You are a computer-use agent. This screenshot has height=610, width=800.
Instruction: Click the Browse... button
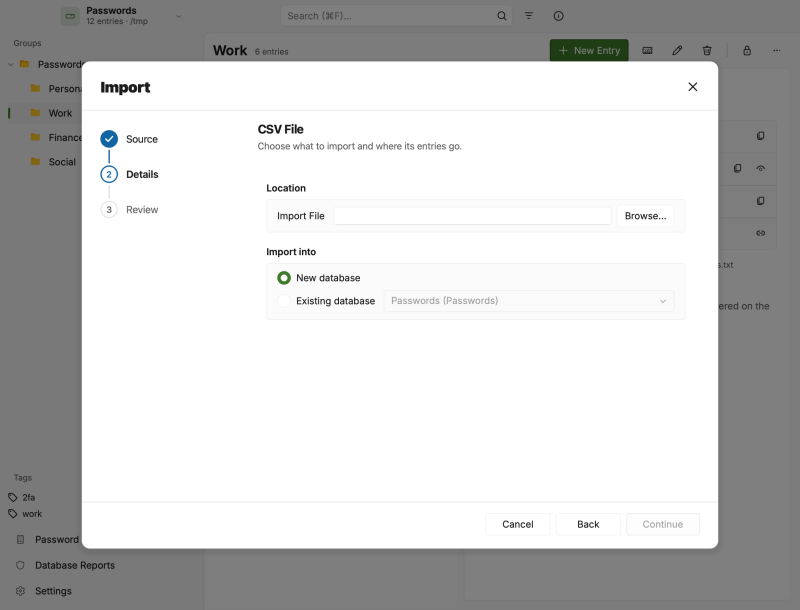pyautogui.click(x=645, y=216)
